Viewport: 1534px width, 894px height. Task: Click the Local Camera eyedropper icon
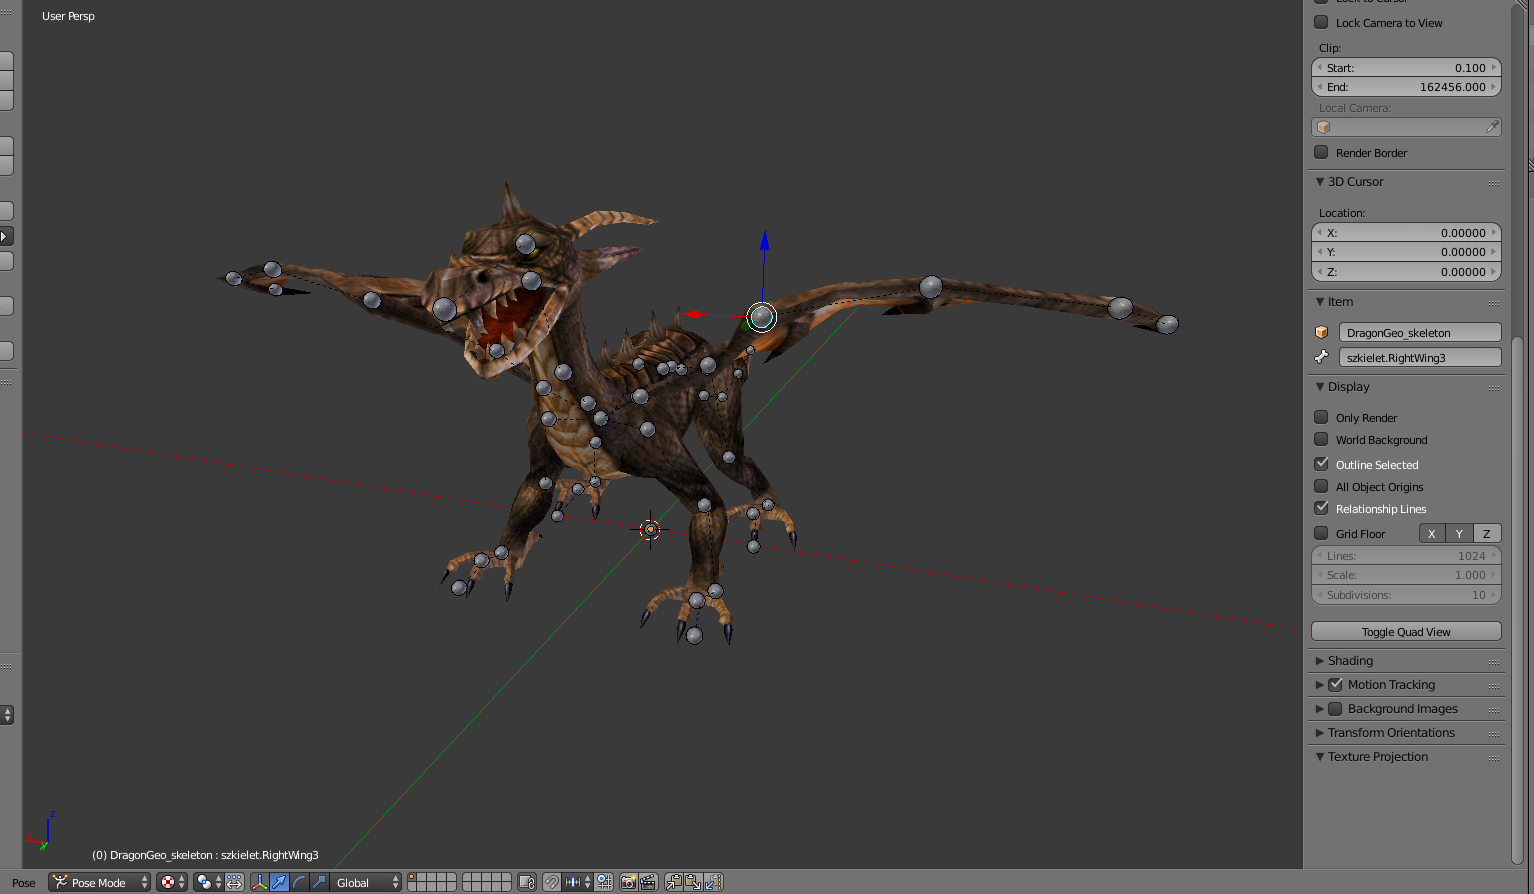click(1492, 127)
